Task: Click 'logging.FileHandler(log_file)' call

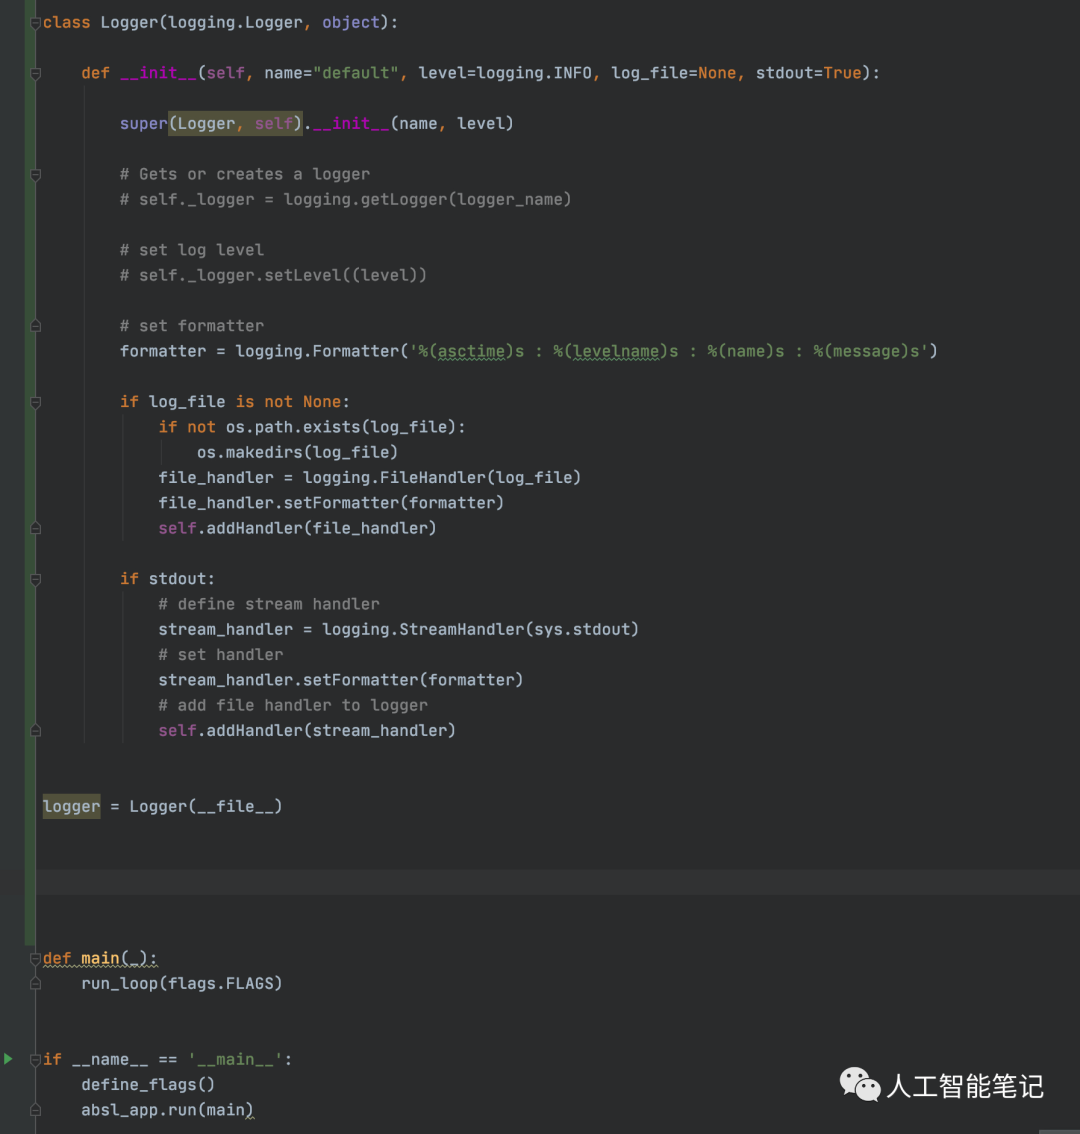Action: click(x=442, y=478)
